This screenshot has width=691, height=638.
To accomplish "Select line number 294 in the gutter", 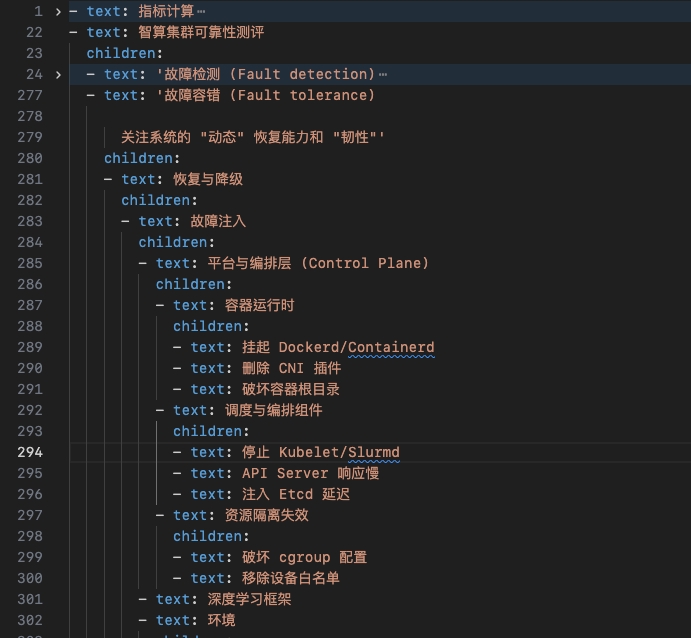I will pos(30,452).
